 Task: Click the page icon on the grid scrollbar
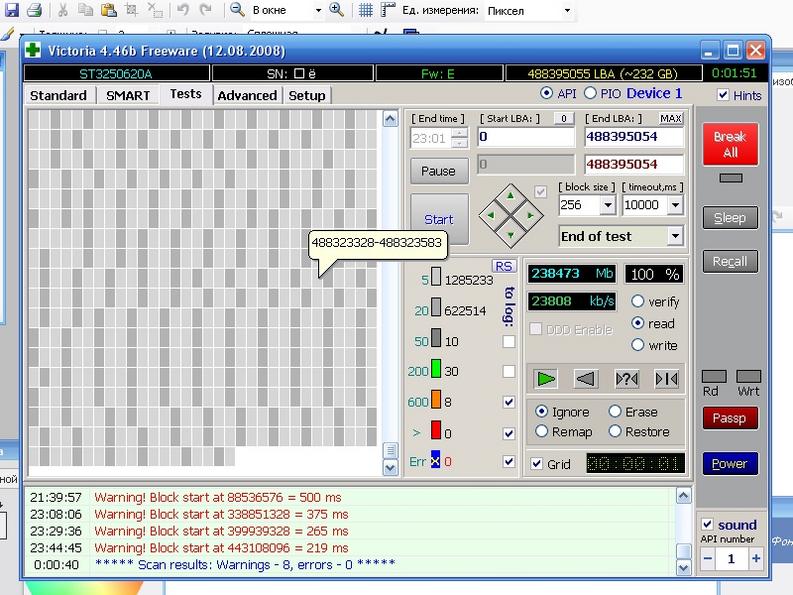390,449
